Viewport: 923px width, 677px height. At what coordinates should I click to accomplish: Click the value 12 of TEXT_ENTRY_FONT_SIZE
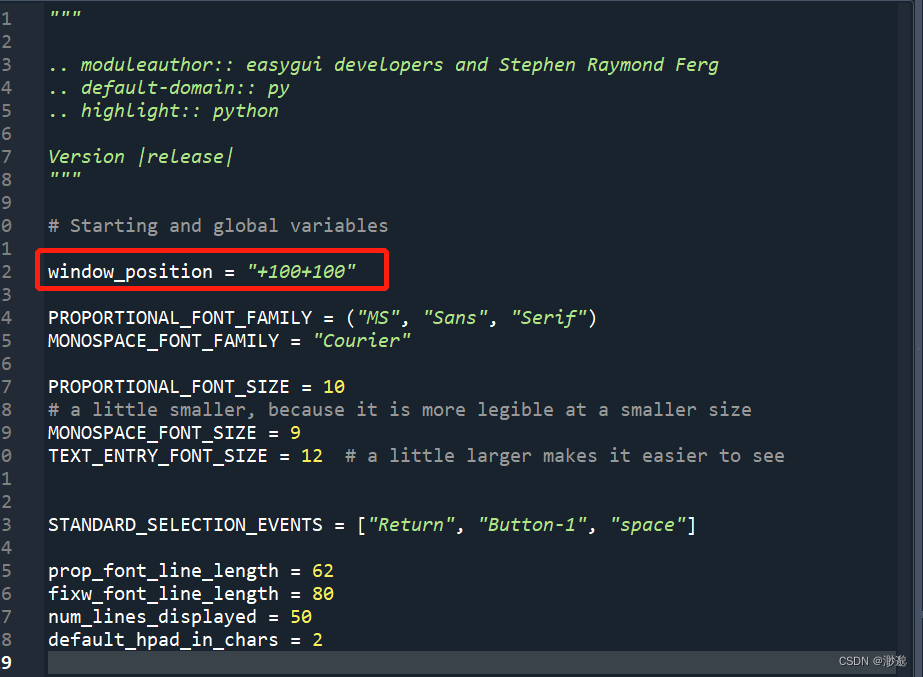pyautogui.click(x=312, y=456)
